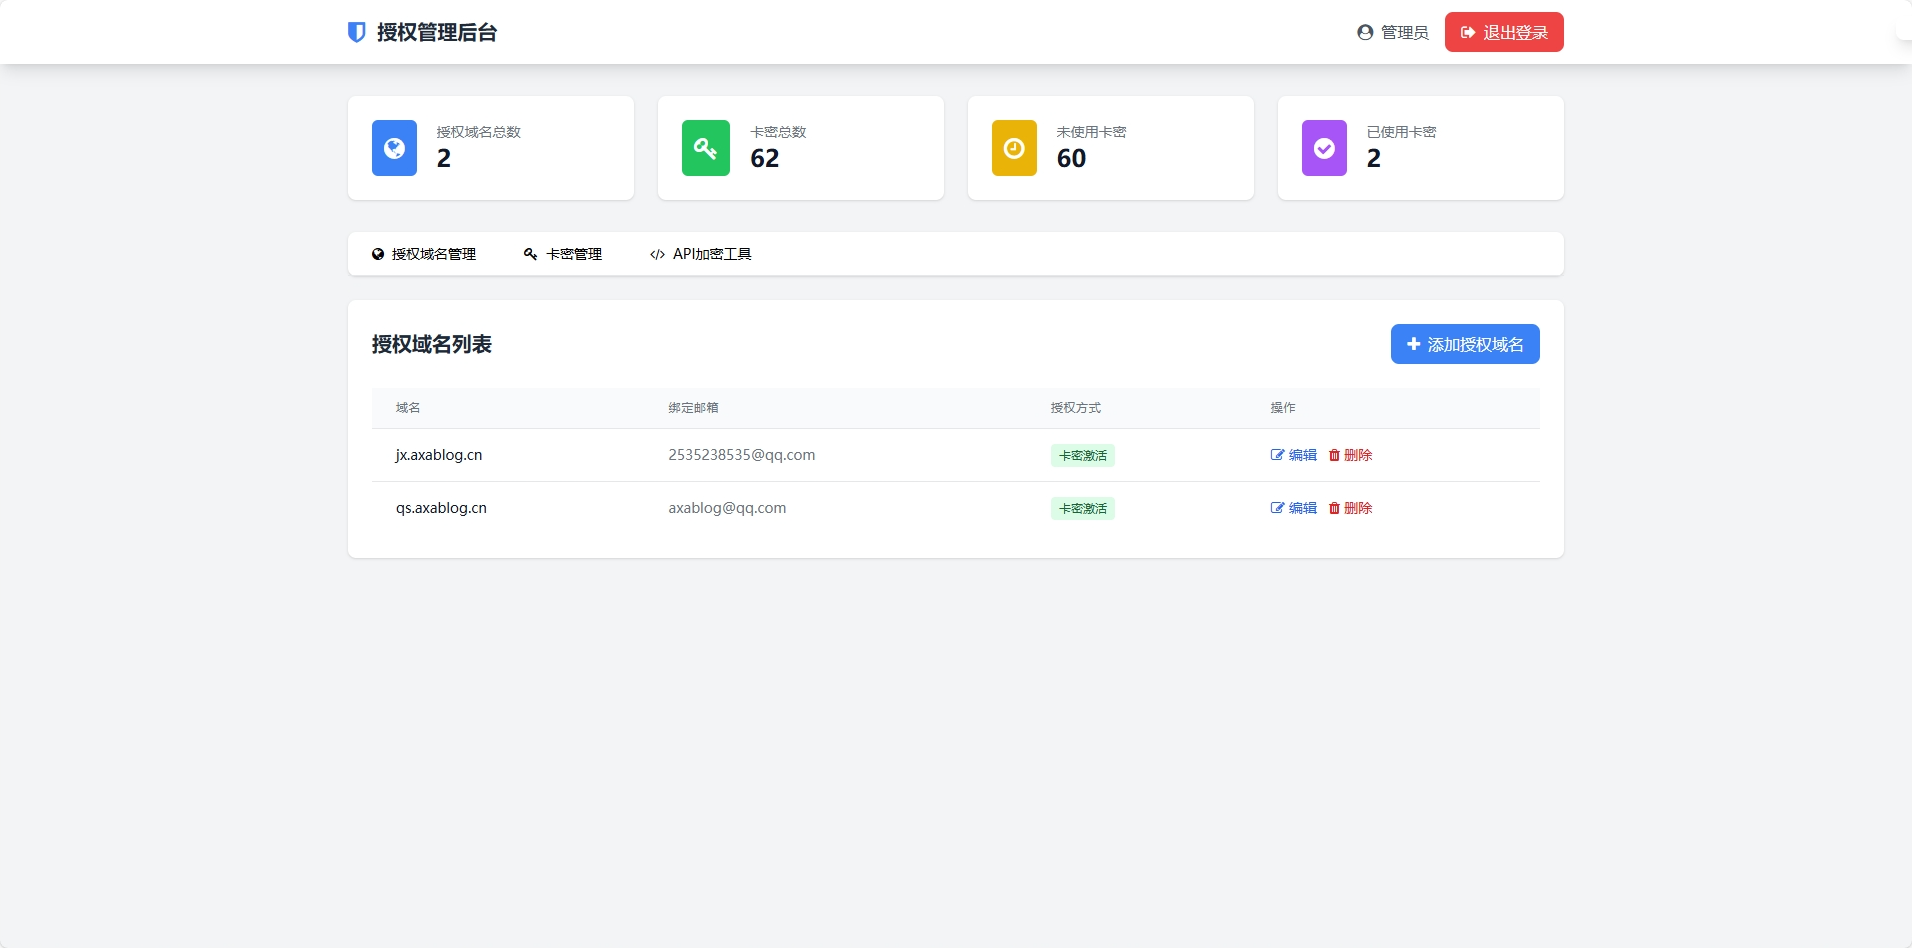Open the 授权域名管理 tab
This screenshot has height=948, width=1912.
[x=424, y=254]
